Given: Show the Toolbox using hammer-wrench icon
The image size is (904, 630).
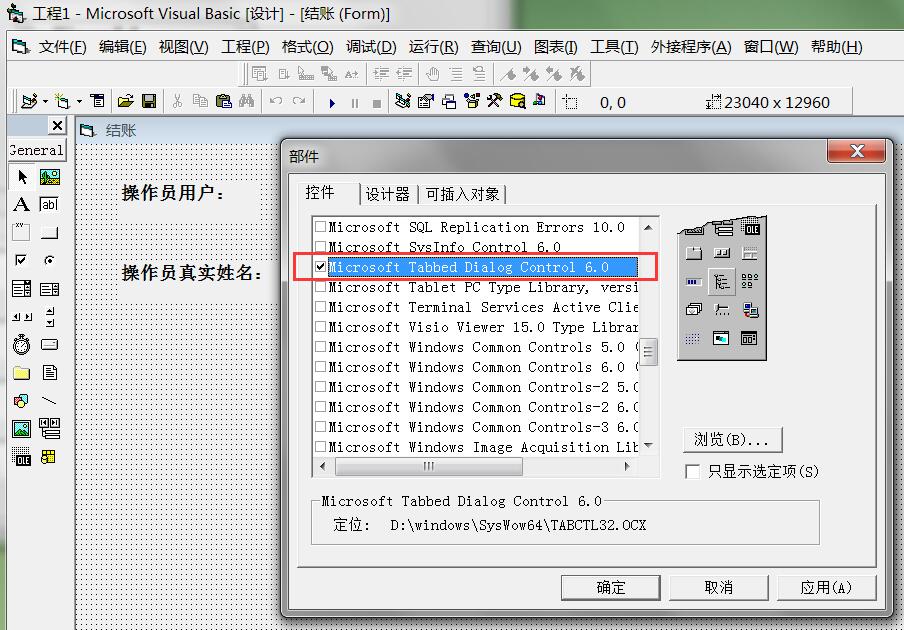Looking at the screenshot, I should coord(494,101).
